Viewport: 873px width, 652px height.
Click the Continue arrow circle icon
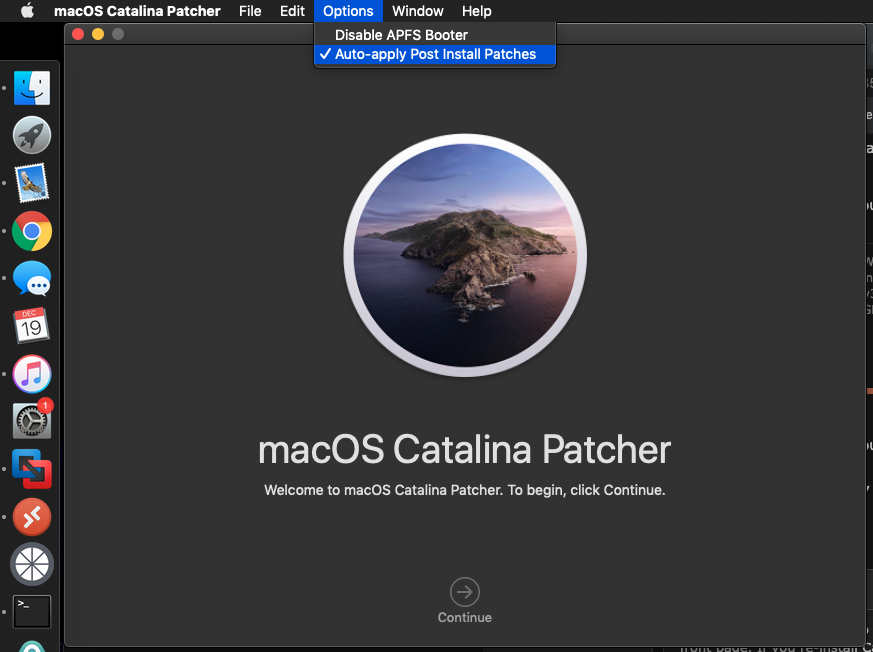point(464,592)
